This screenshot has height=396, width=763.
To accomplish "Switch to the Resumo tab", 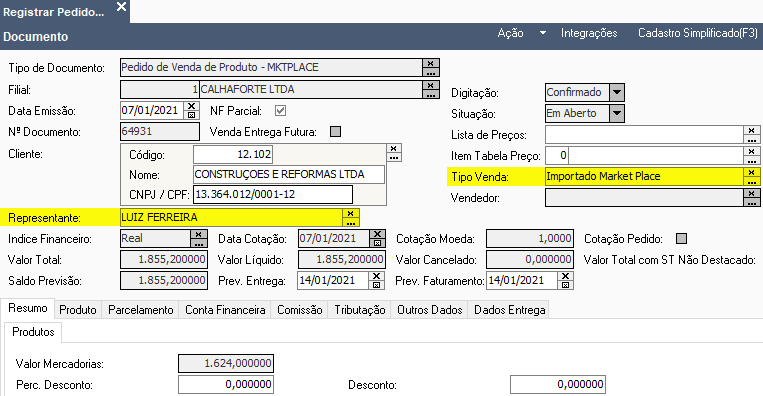I will point(28,308).
